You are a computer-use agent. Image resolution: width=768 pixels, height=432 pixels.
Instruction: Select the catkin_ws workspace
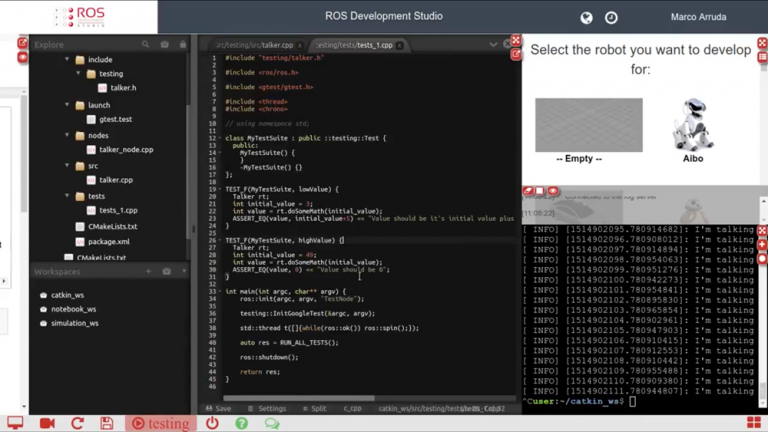coord(67,295)
